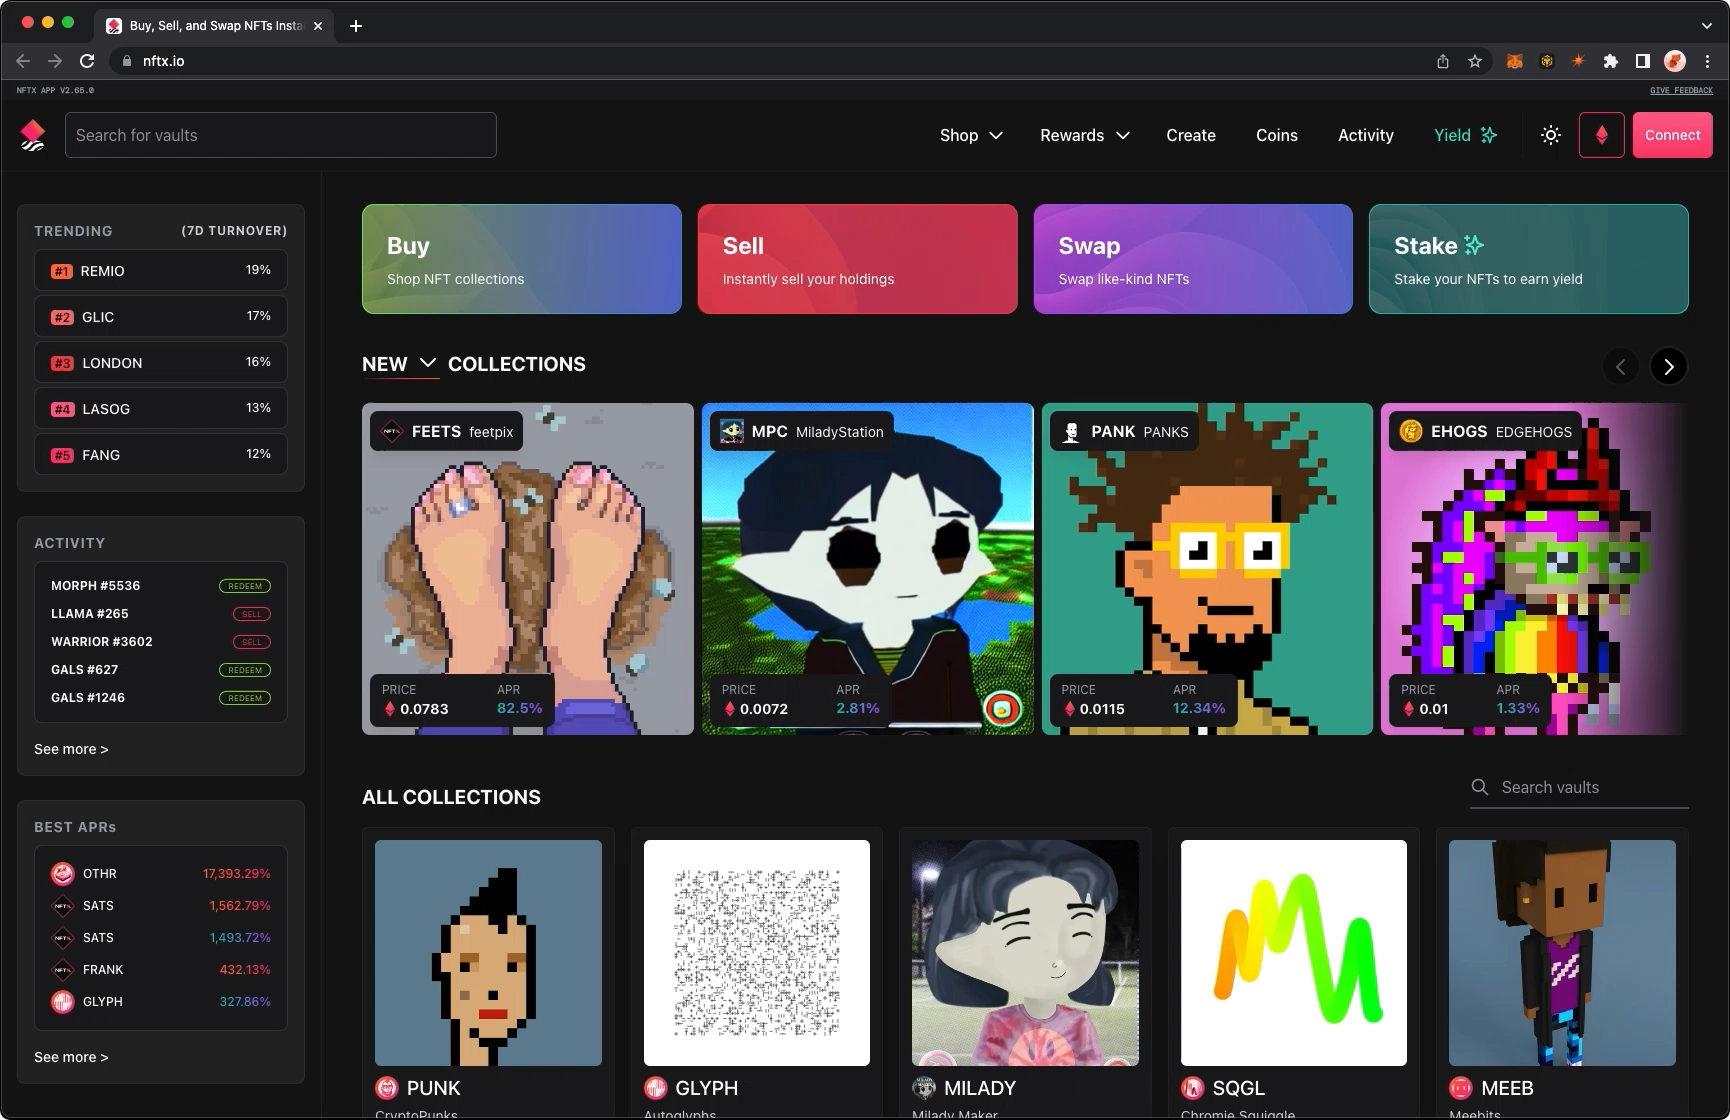1730x1120 pixels.
Task: Open GALS #1246 activity entry
Action: pyautogui.click(x=161, y=698)
